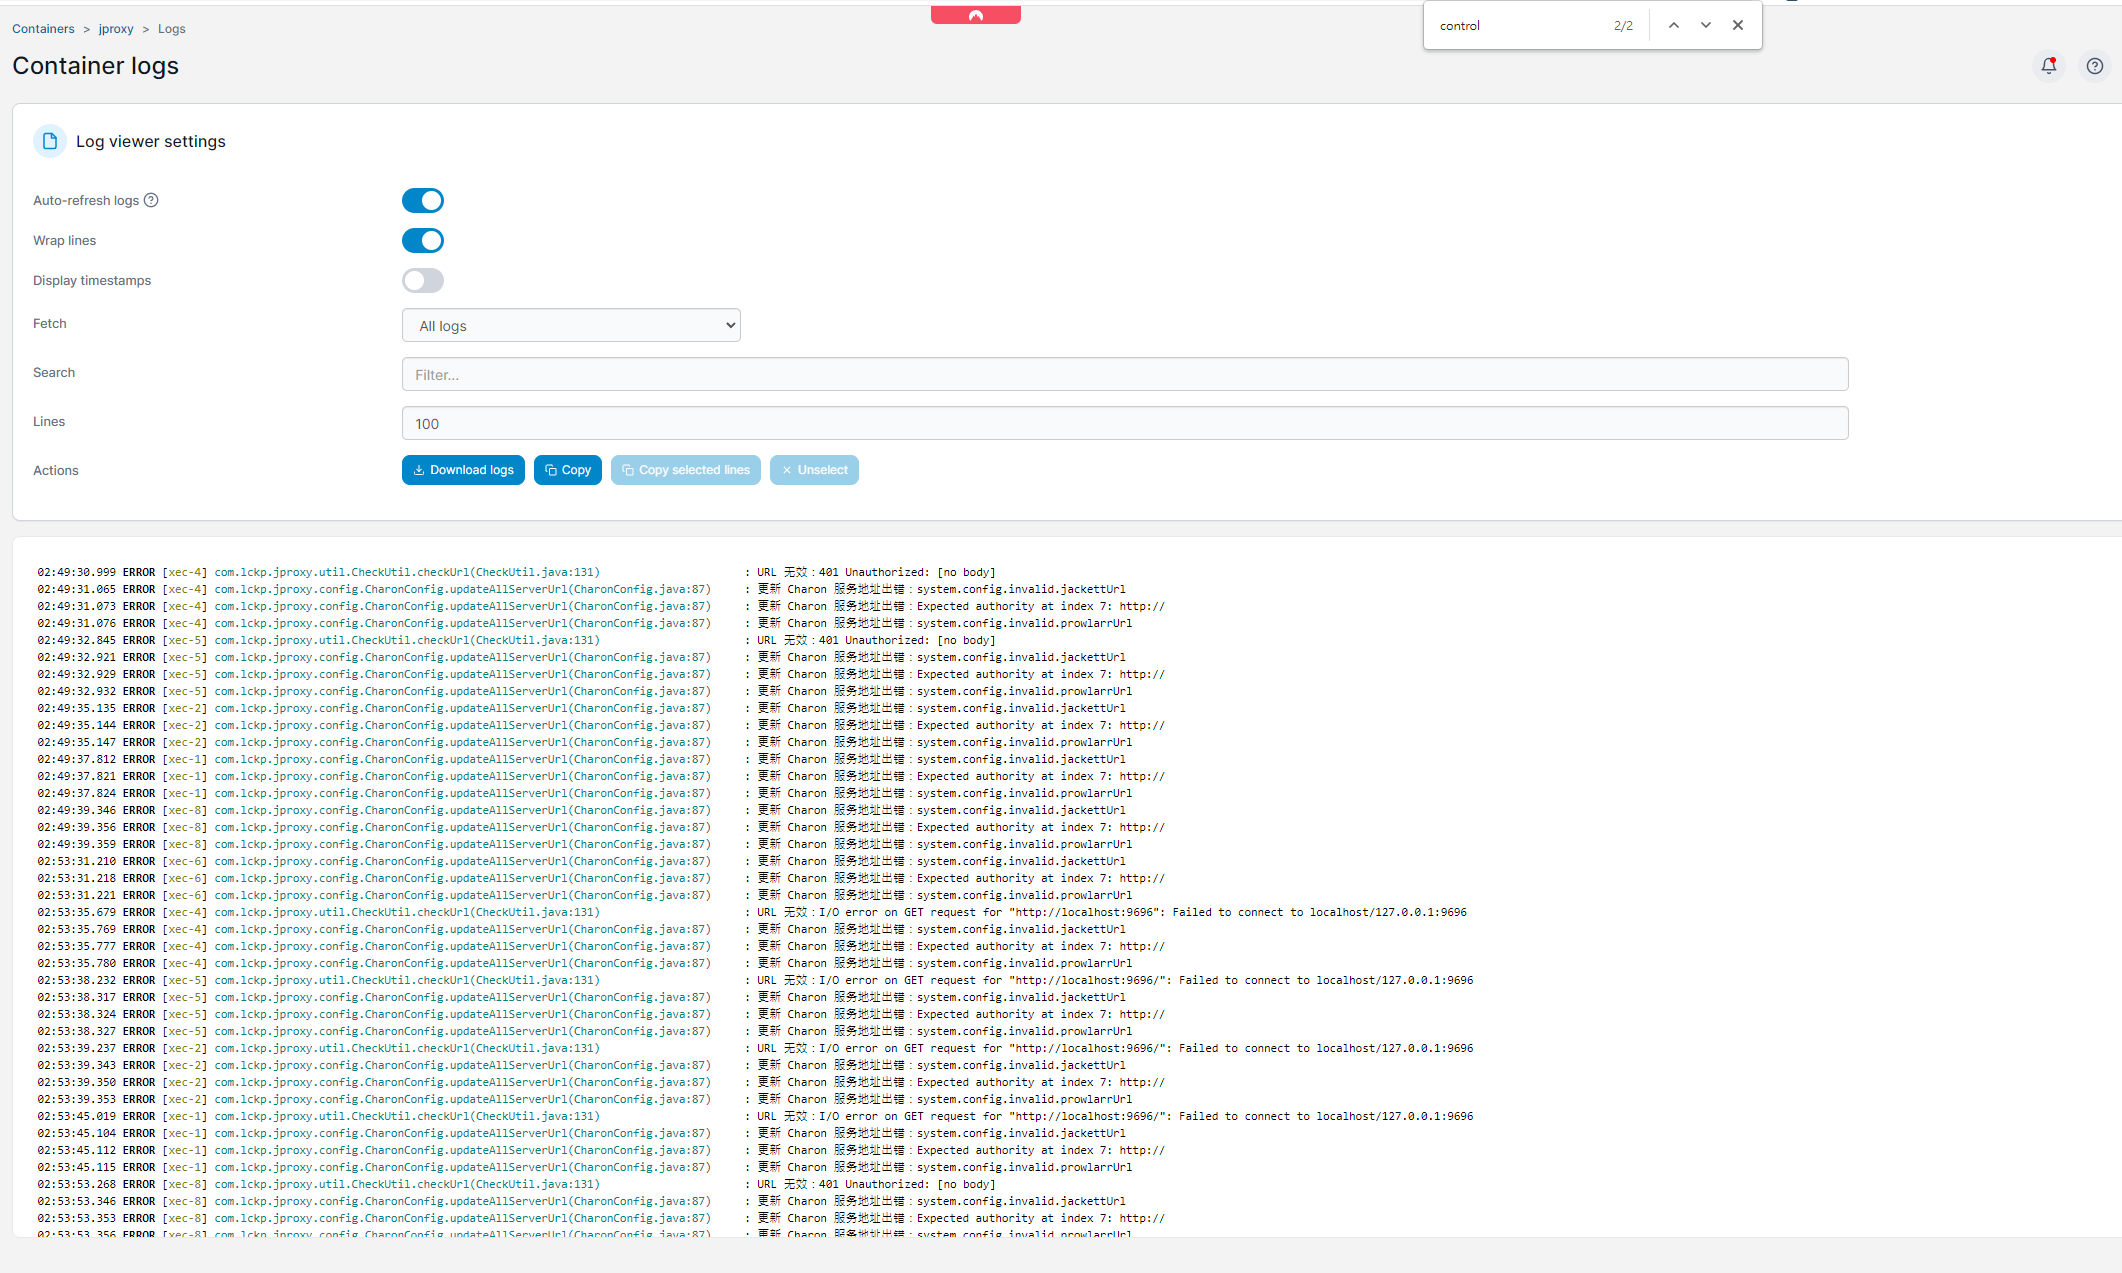
Task: Jump to next search match with down chevron
Action: tap(1705, 24)
